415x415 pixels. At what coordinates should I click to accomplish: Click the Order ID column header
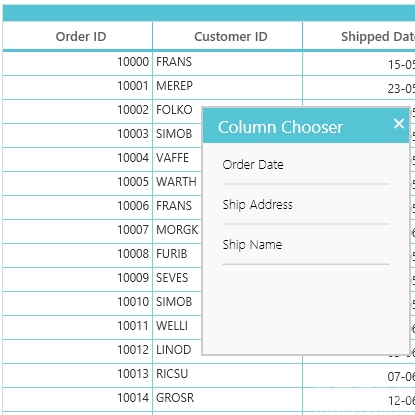tap(78, 36)
